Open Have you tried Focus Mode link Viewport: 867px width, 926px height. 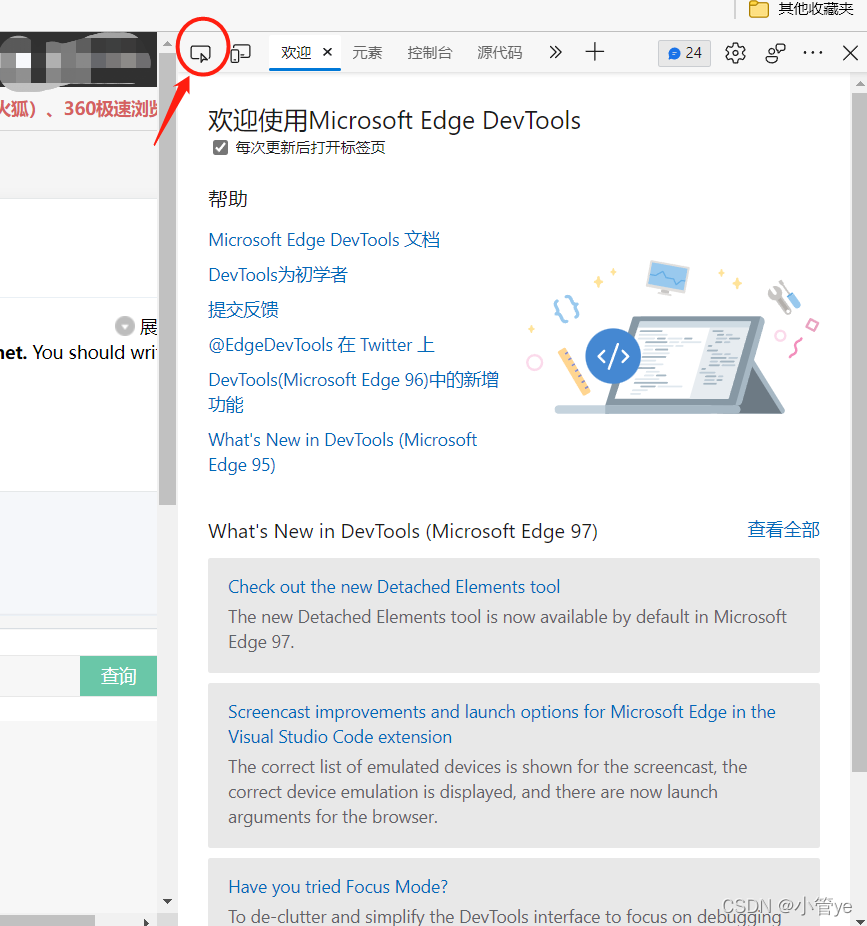click(338, 886)
